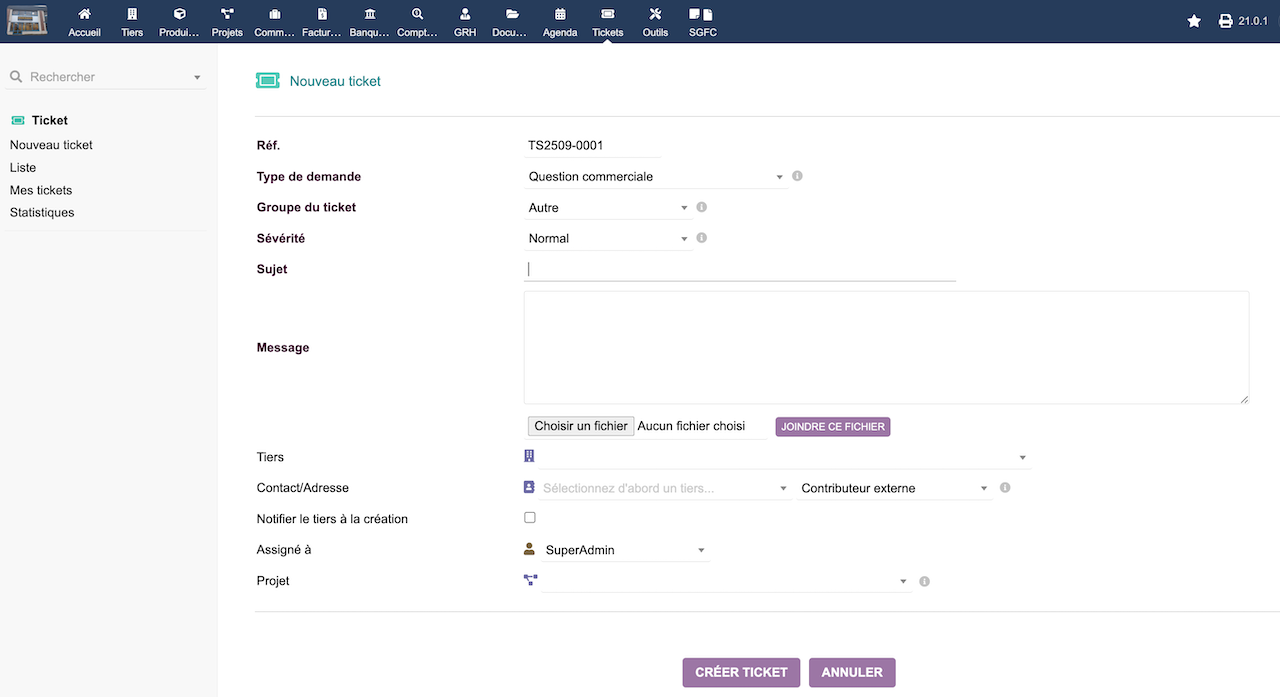The height and width of the screenshot is (697, 1280).
Task: Open the Projets menu icon
Action: coord(228,14)
